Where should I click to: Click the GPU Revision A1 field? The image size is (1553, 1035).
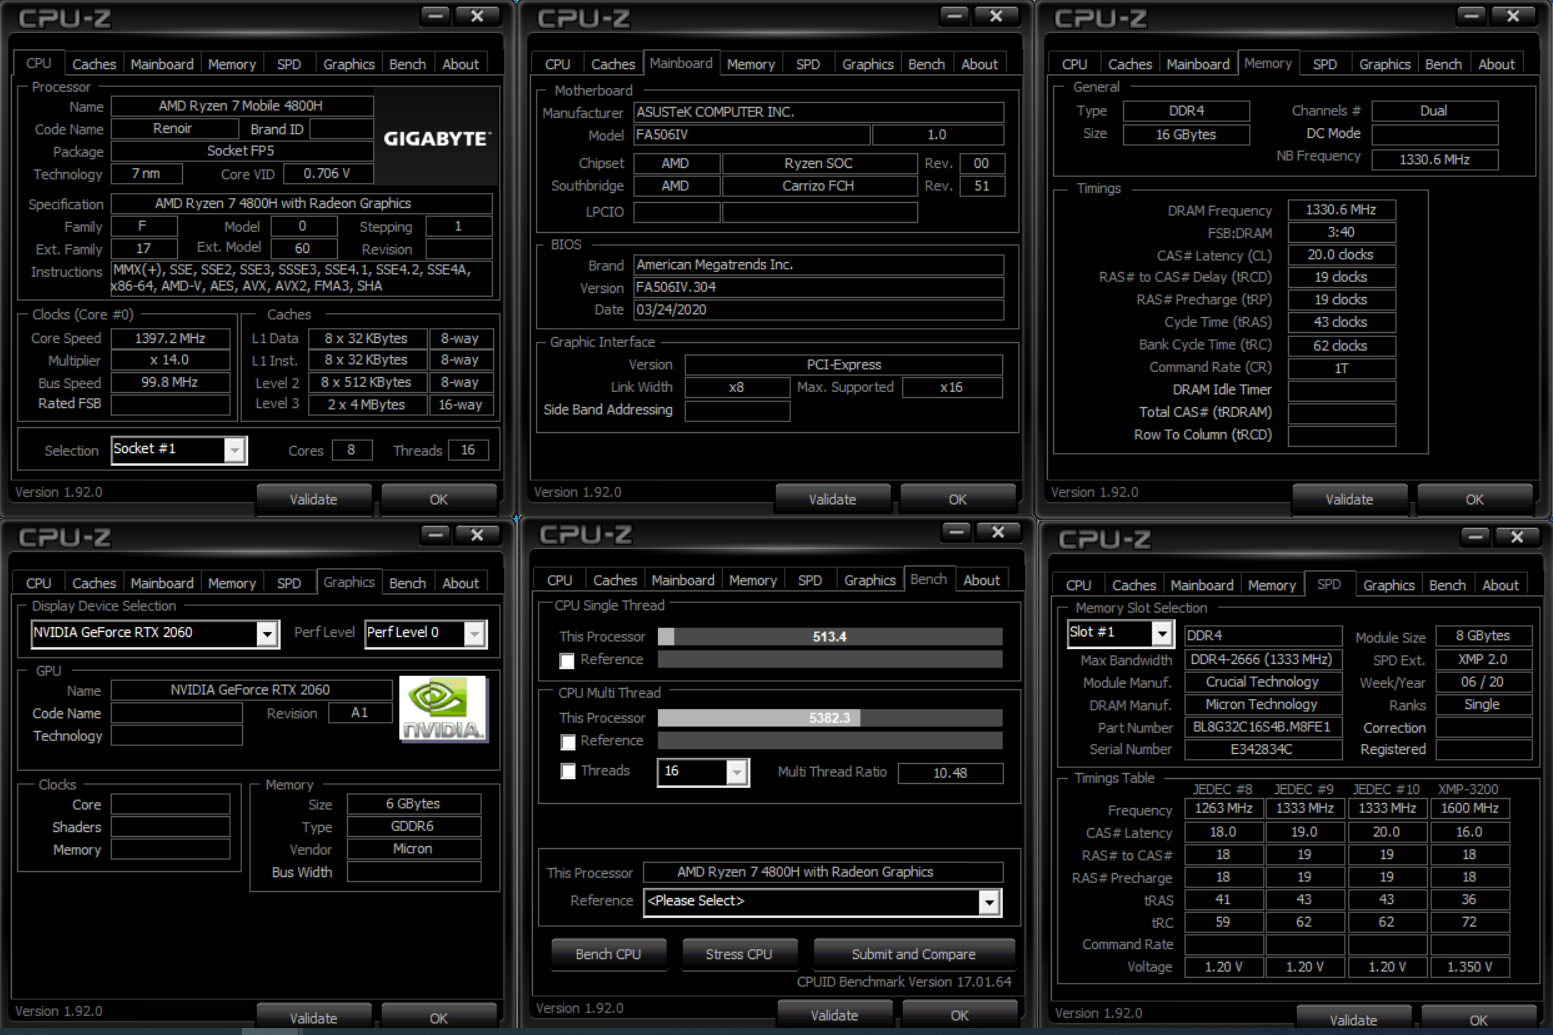pyautogui.click(x=360, y=714)
